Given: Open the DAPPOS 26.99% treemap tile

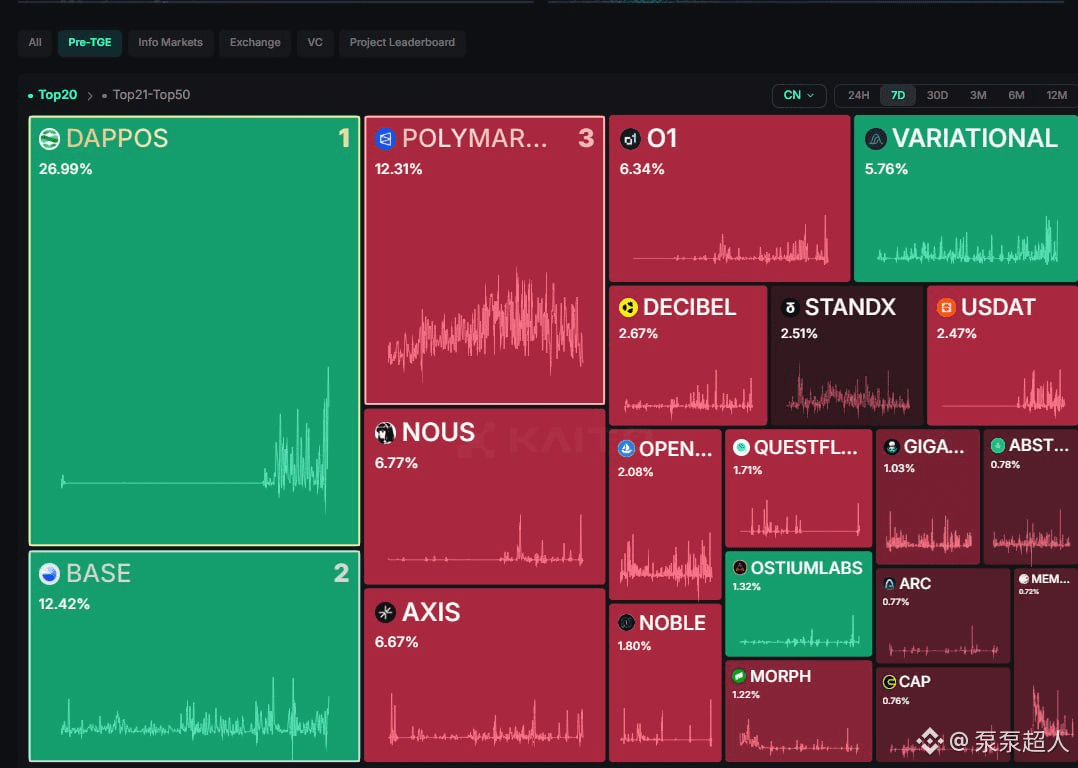Looking at the screenshot, I should pos(195,331).
